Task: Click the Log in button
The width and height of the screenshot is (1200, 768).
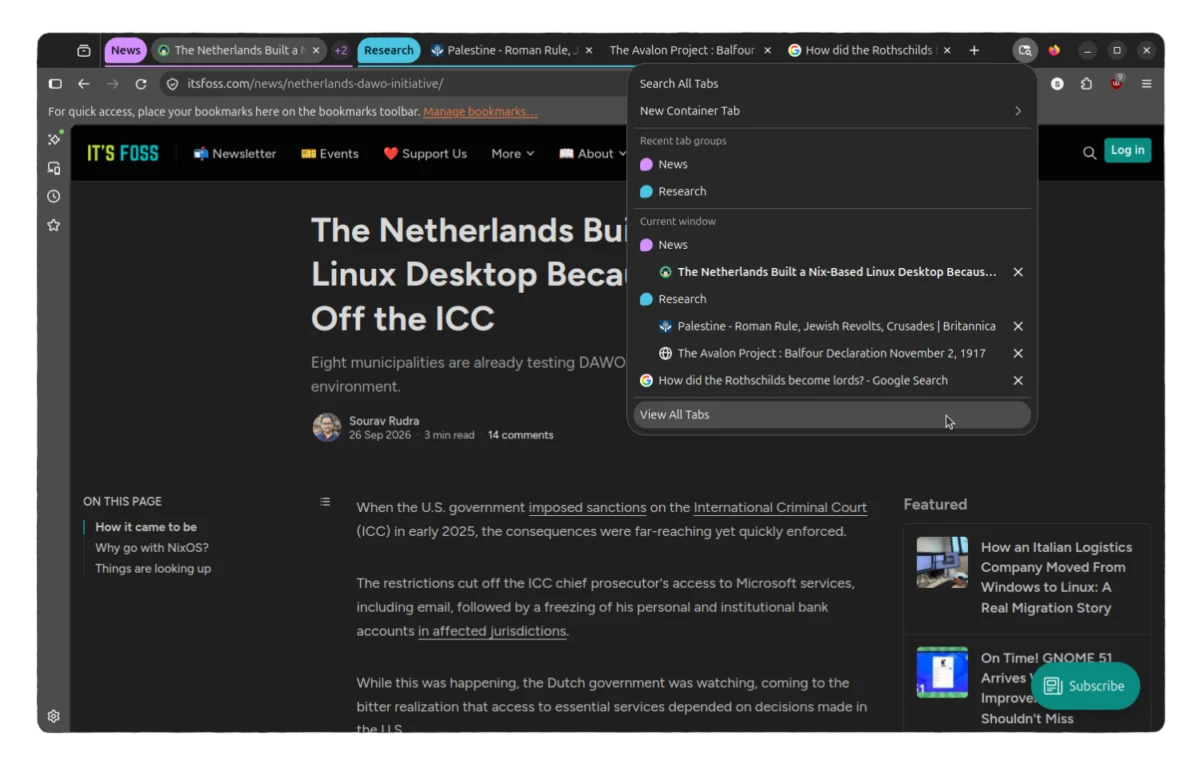Action: pos(1127,151)
